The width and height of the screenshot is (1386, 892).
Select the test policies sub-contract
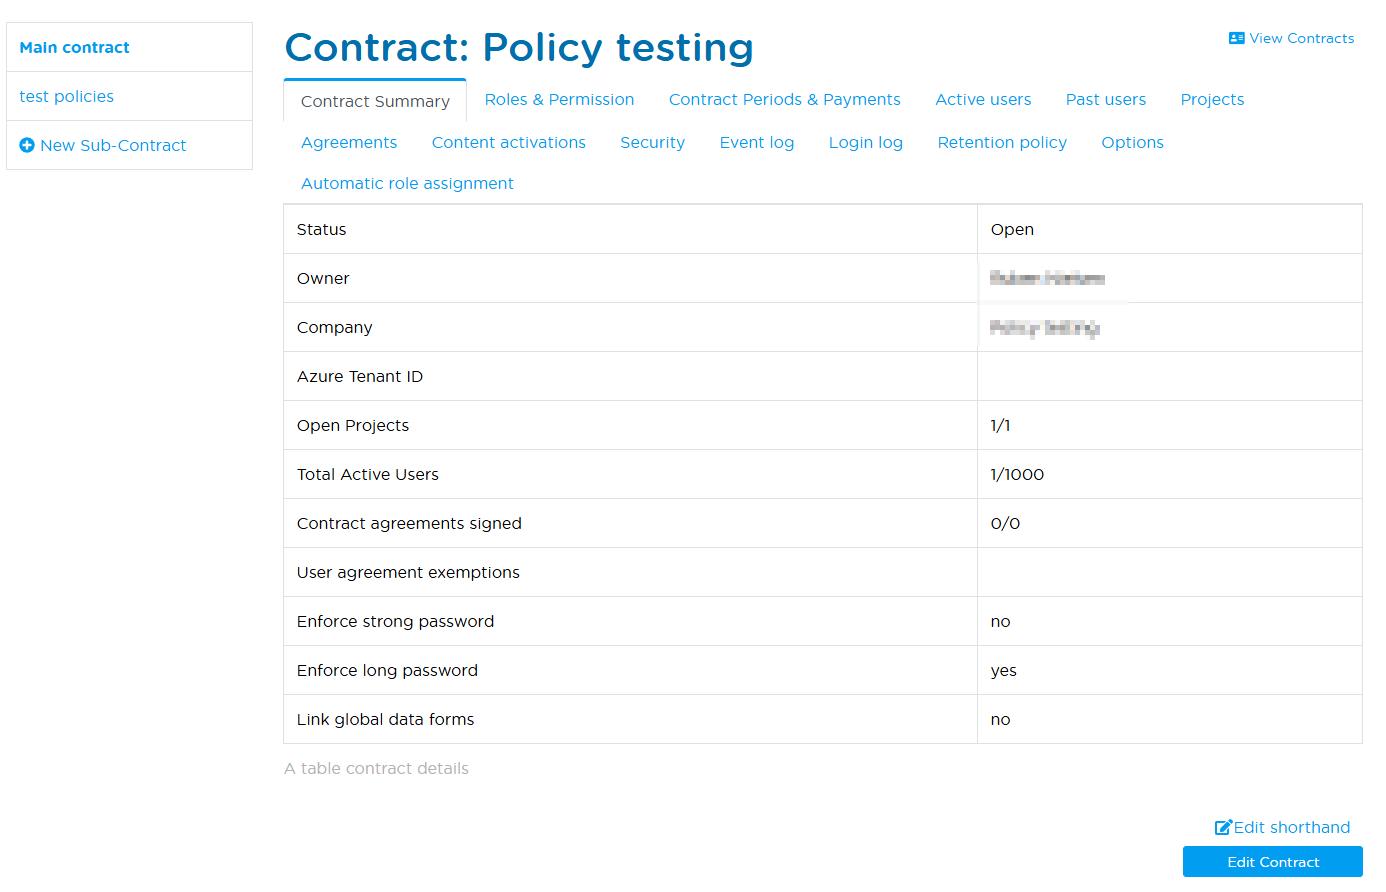click(x=66, y=96)
